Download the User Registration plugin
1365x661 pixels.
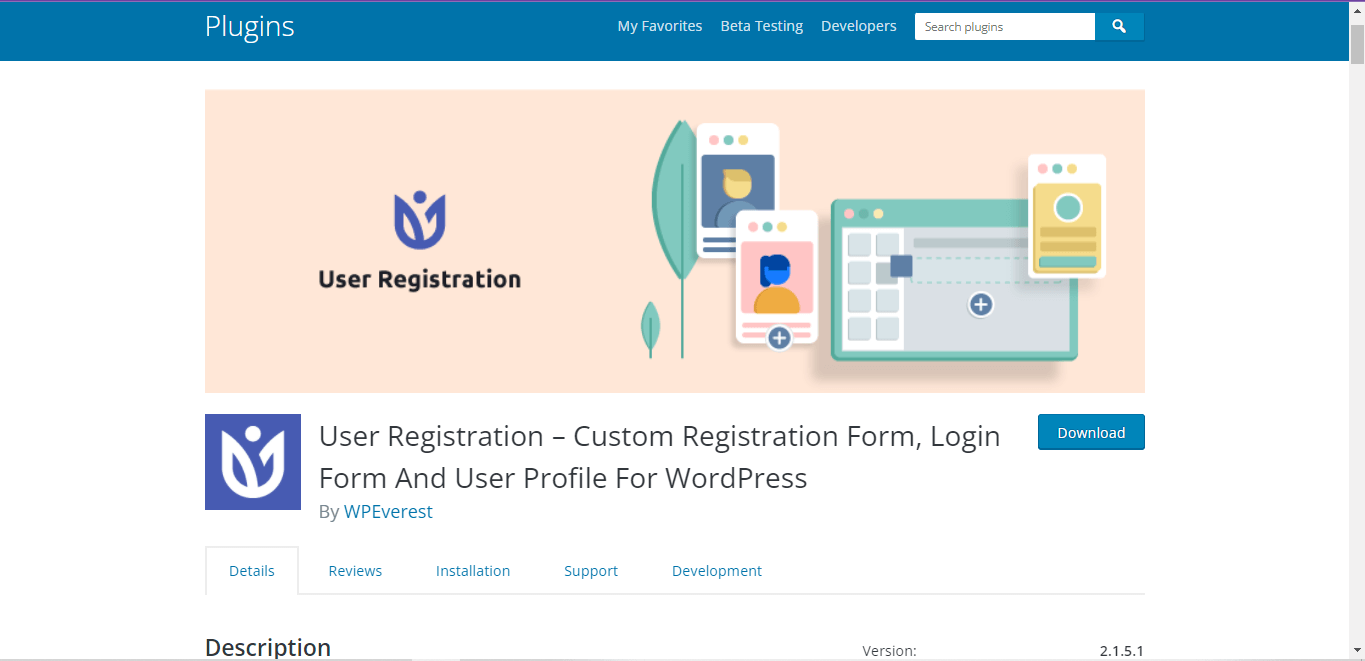[x=1090, y=432]
